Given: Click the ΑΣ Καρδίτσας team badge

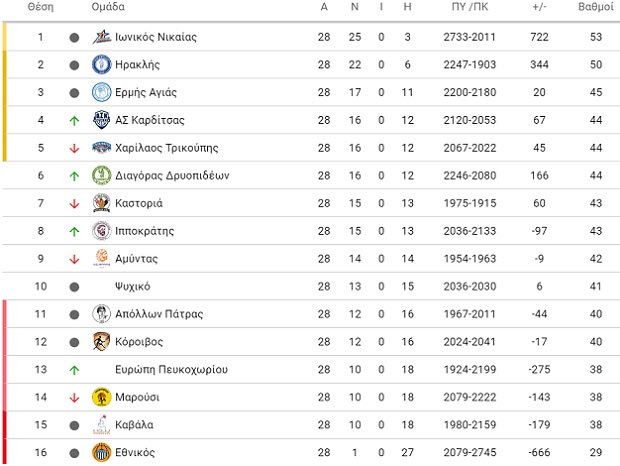Looking at the screenshot, I should tap(101, 120).
